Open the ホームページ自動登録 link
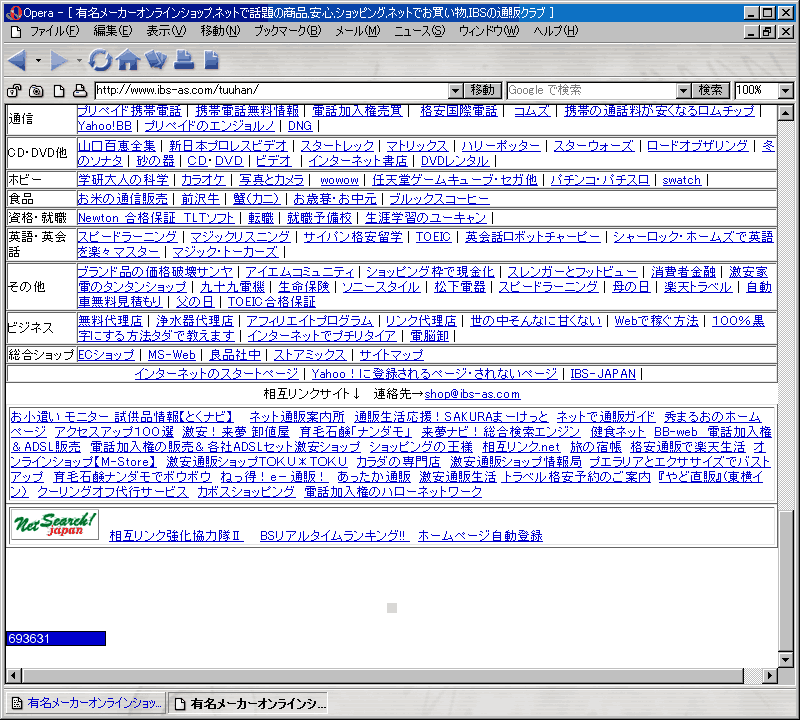800x720 pixels. tap(480, 536)
